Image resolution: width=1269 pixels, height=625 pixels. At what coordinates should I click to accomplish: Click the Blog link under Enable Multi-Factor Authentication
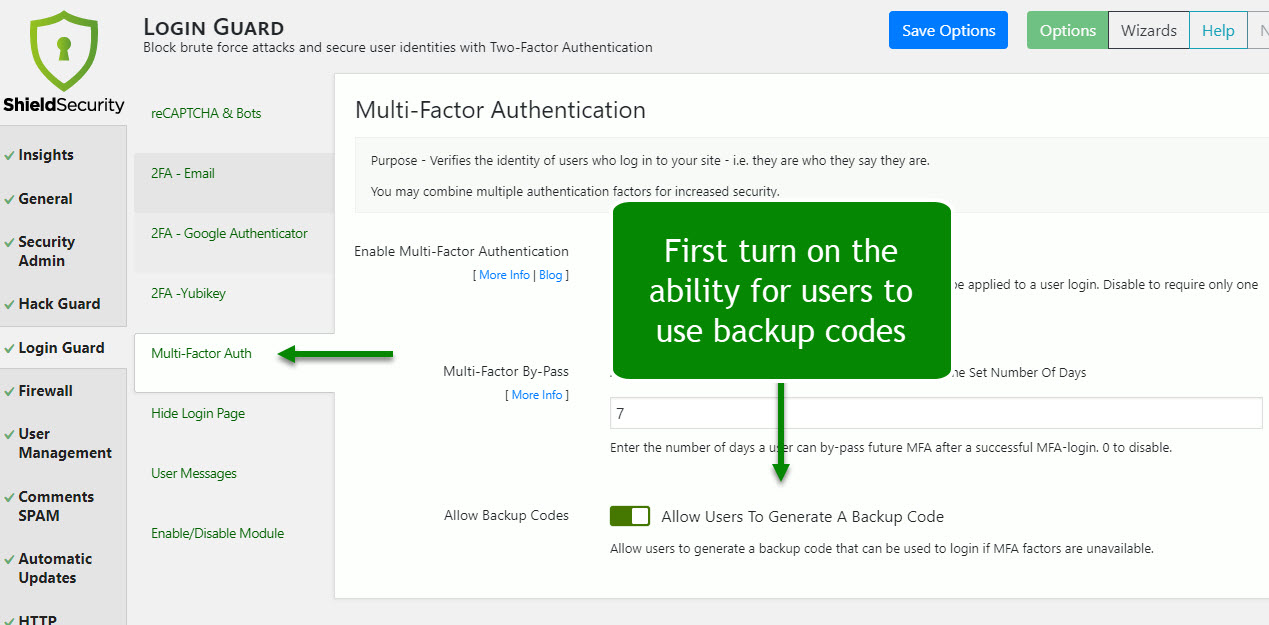point(550,274)
